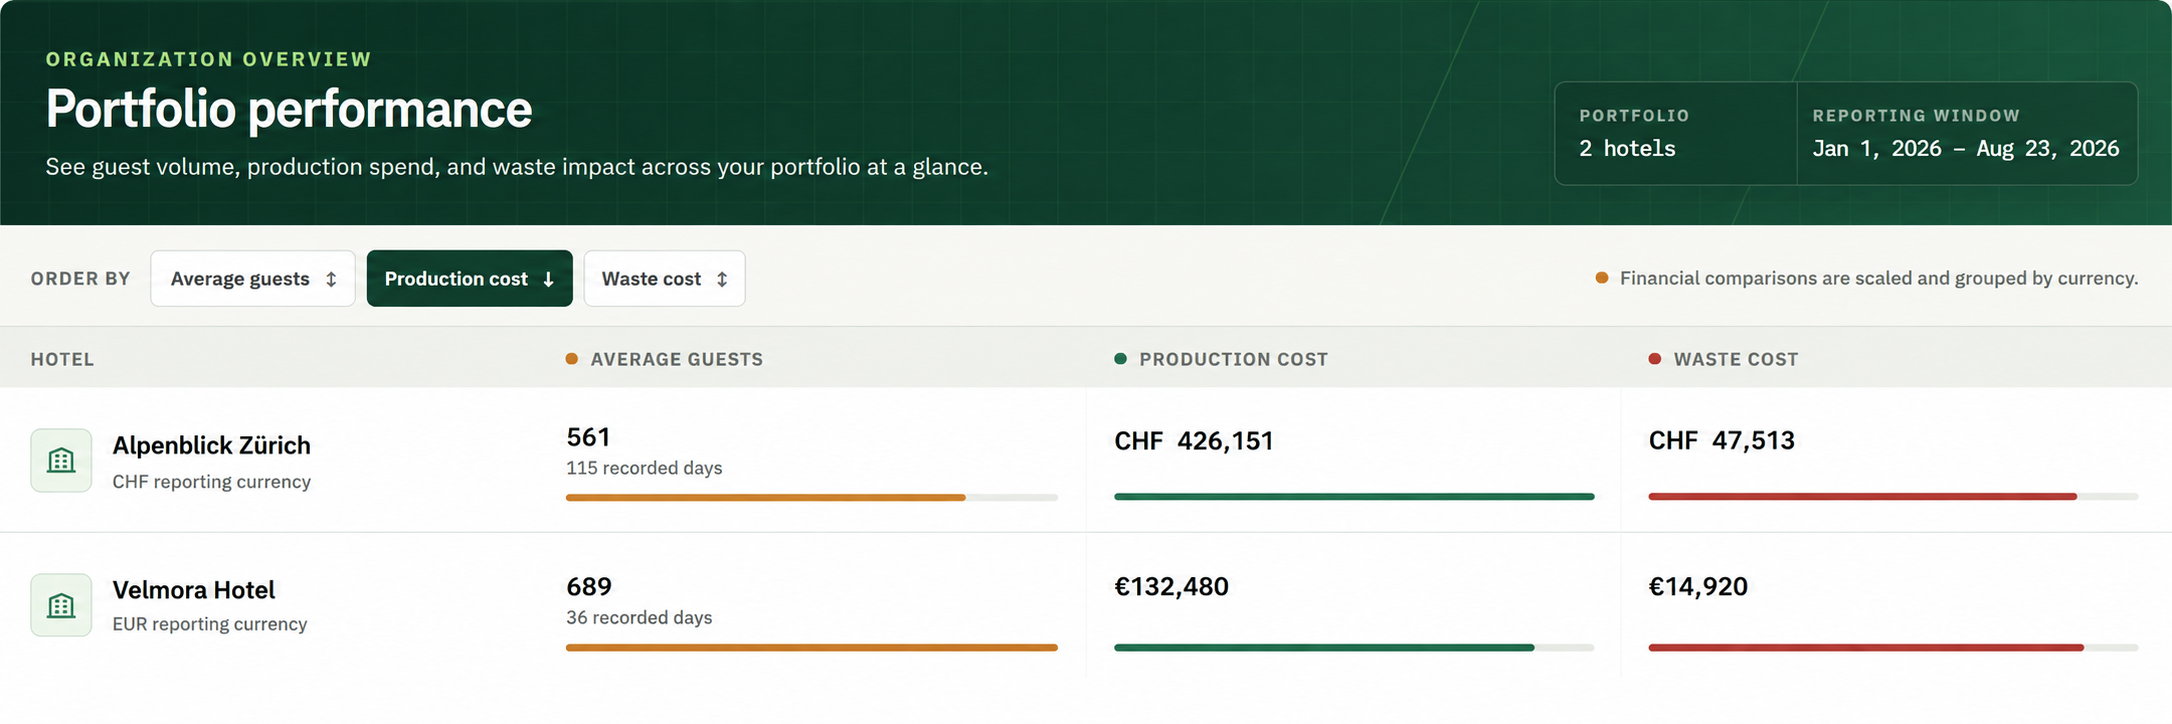
Task: Open the Alpenblick Zürich hotel name
Action: [x=211, y=445]
